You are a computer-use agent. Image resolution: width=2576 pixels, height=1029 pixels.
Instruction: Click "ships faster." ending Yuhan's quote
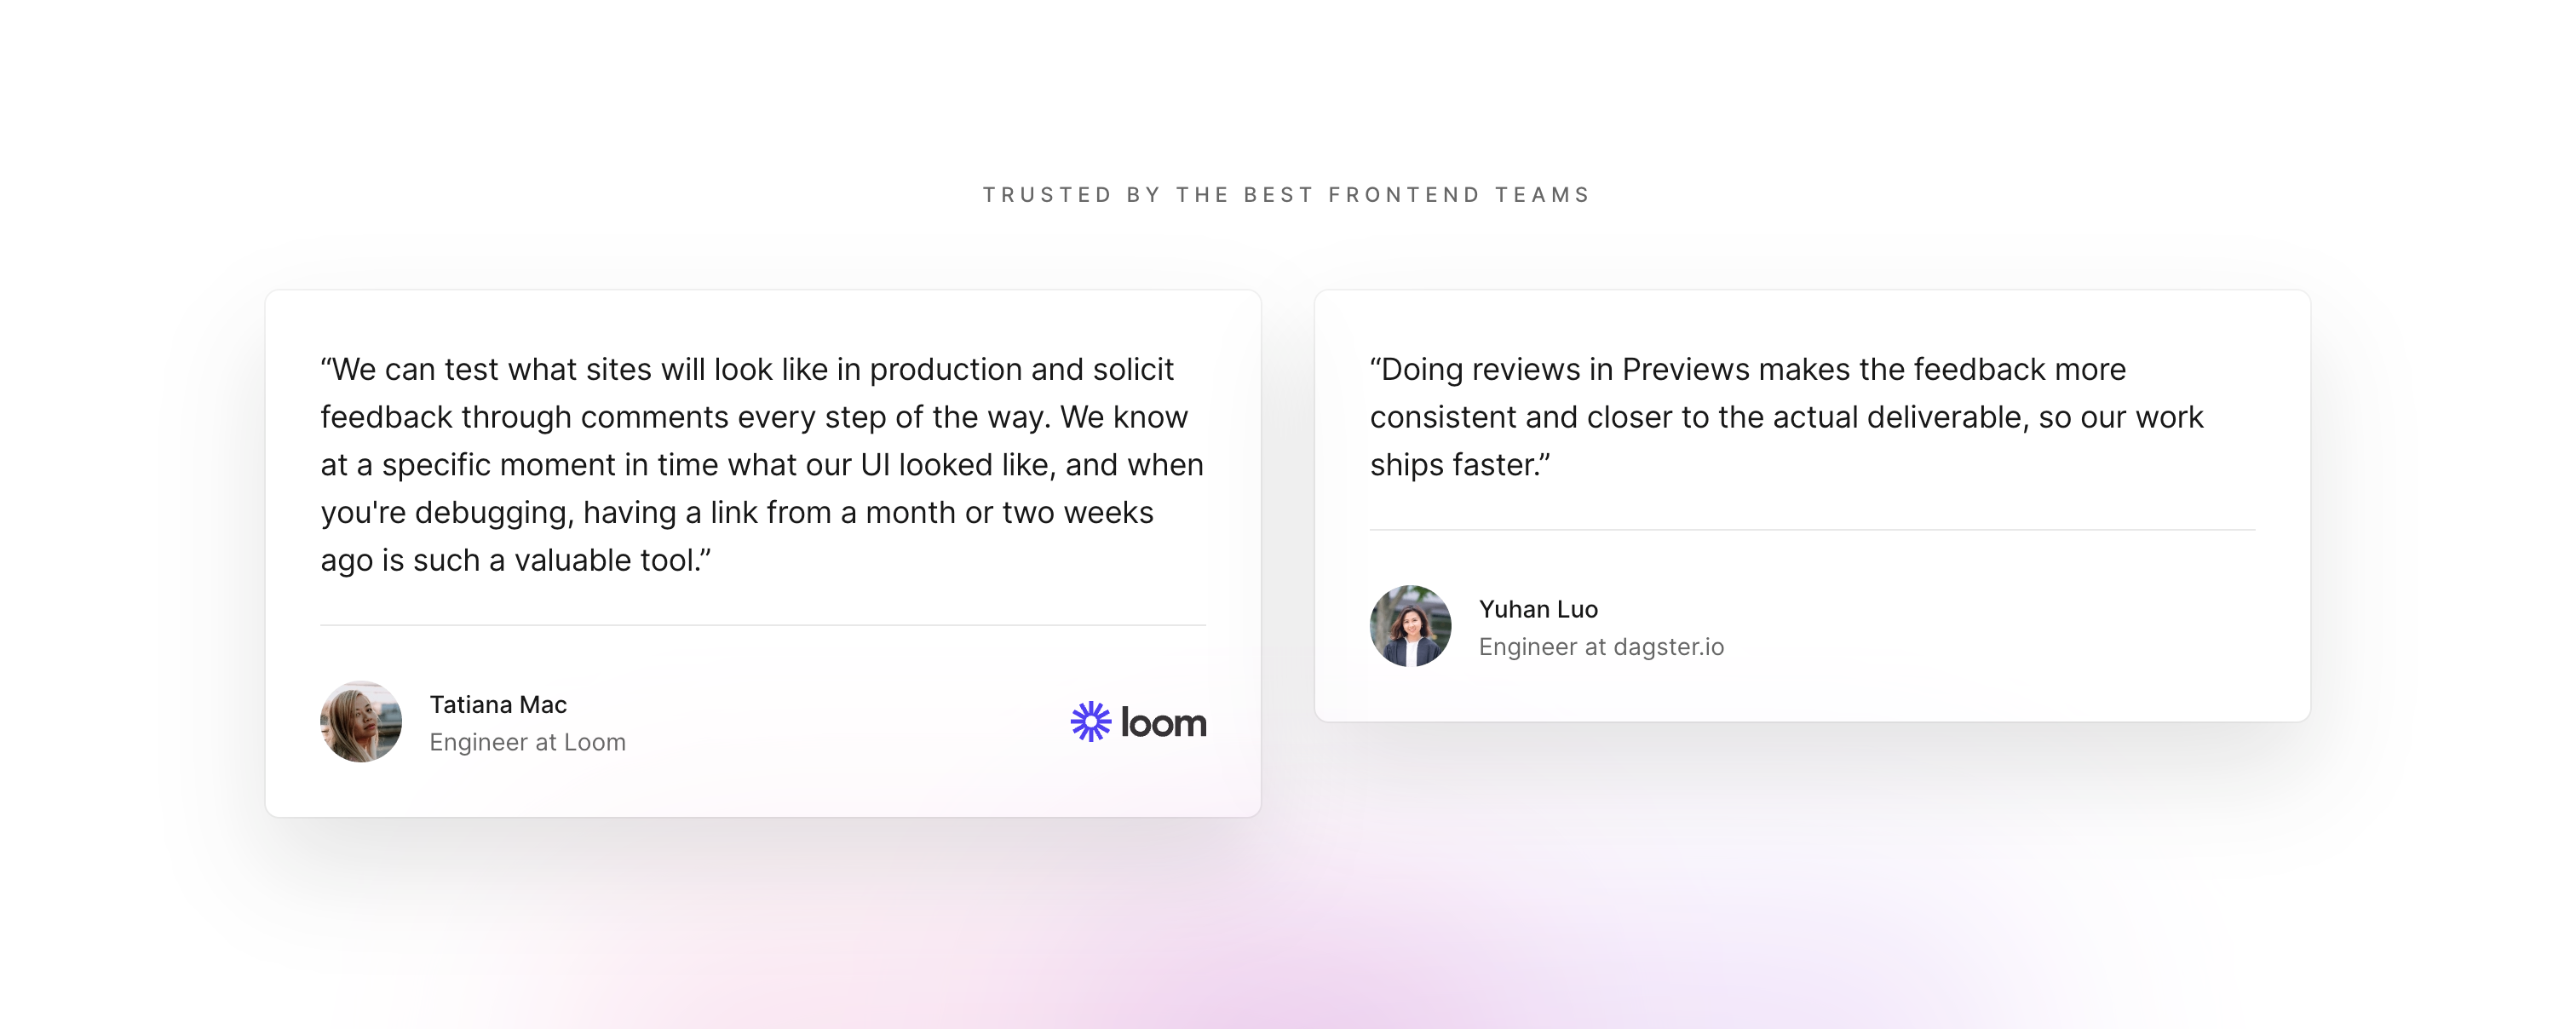tap(1459, 465)
